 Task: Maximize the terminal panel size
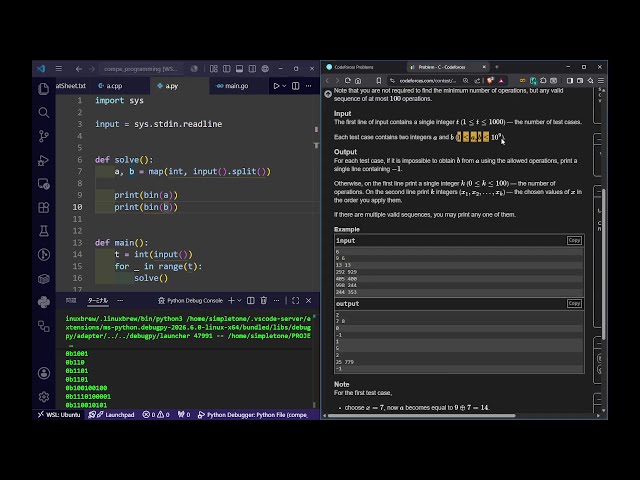[296, 300]
